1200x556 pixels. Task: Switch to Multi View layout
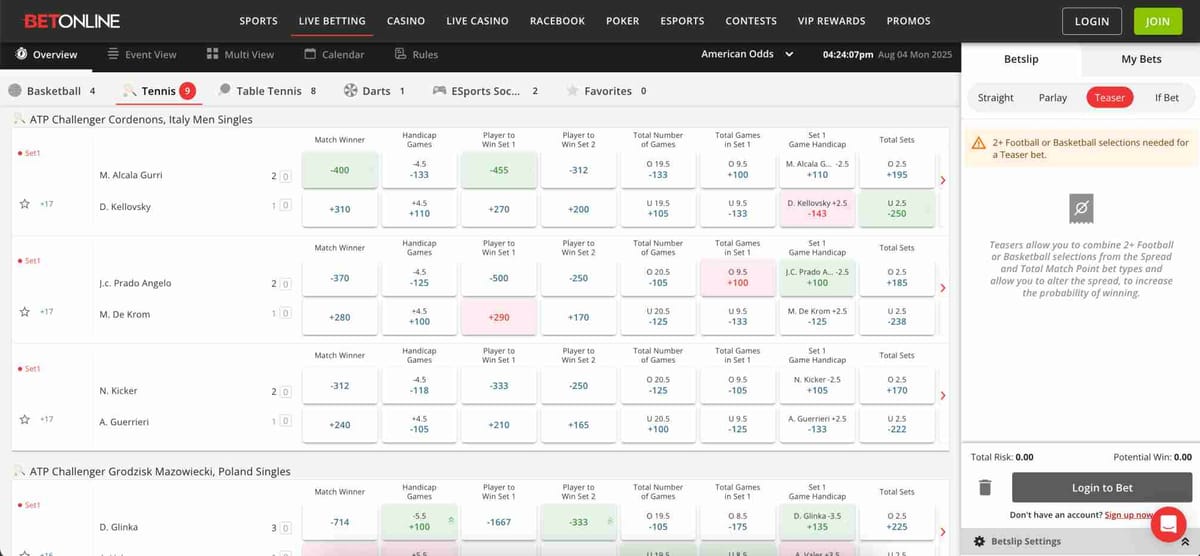(x=212, y=54)
